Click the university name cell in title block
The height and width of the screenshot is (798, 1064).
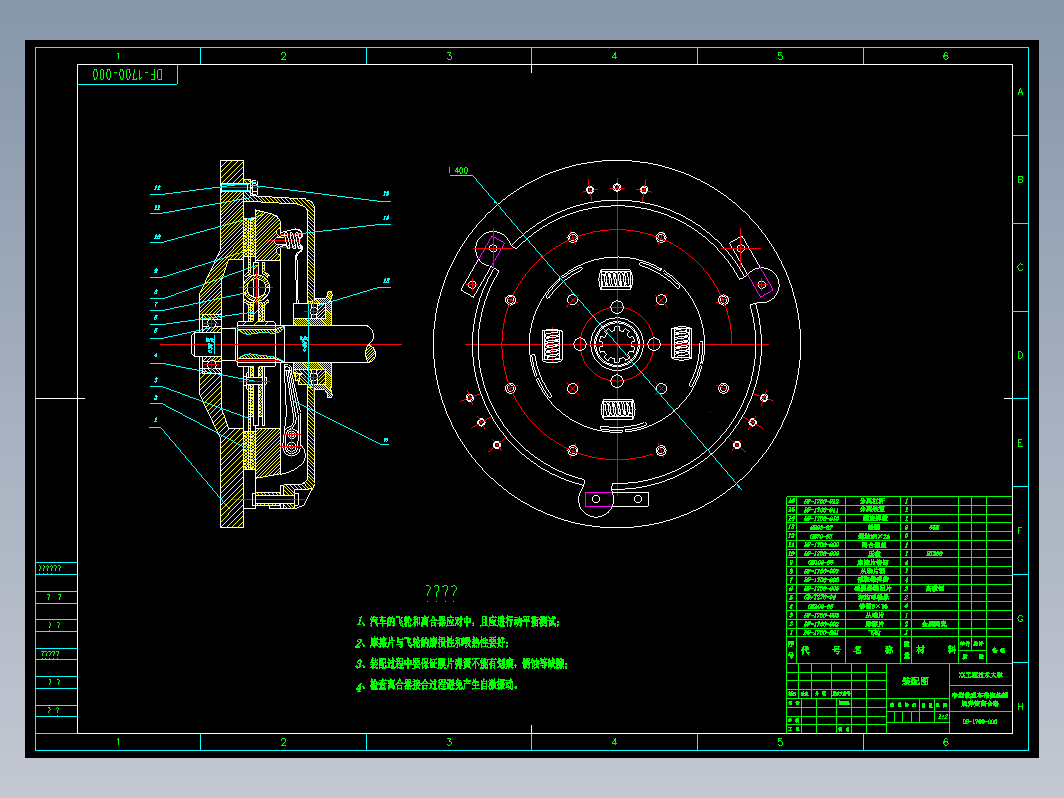tap(980, 674)
